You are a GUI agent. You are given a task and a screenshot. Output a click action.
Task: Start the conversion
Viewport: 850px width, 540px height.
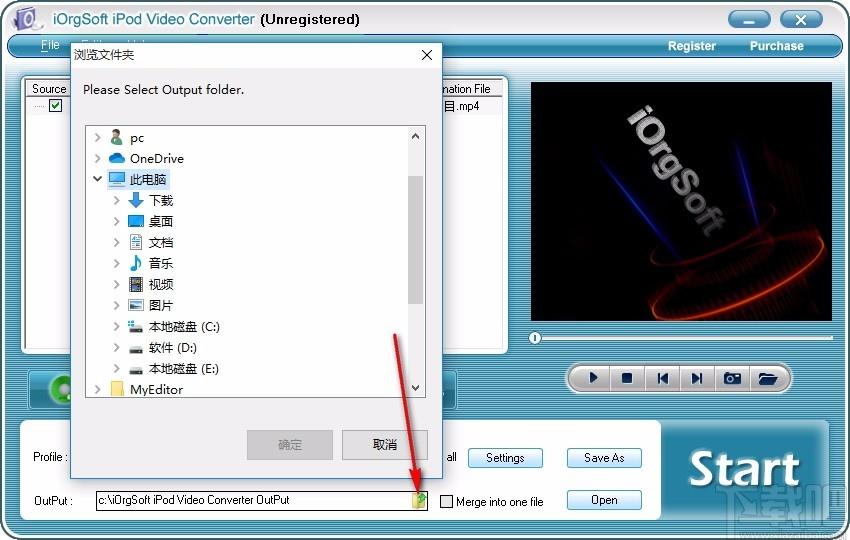(744, 470)
